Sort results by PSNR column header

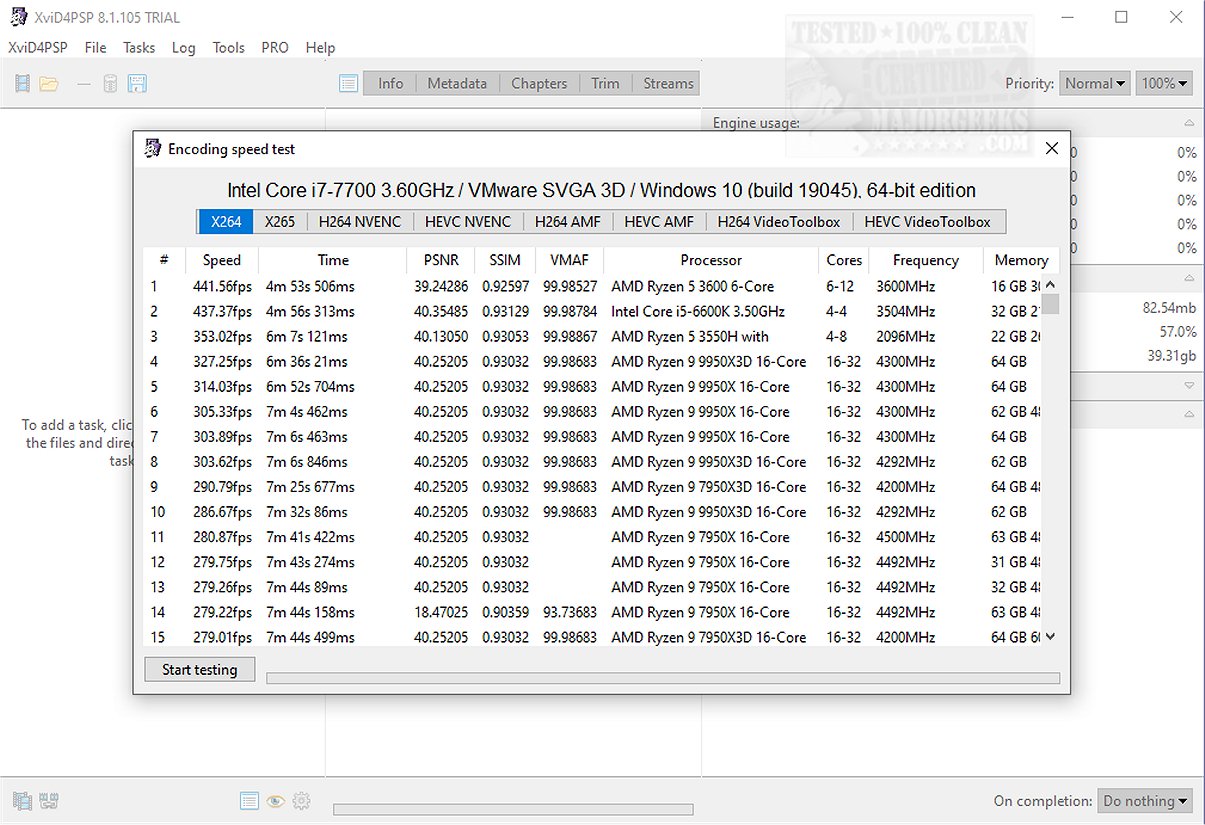[x=441, y=260]
